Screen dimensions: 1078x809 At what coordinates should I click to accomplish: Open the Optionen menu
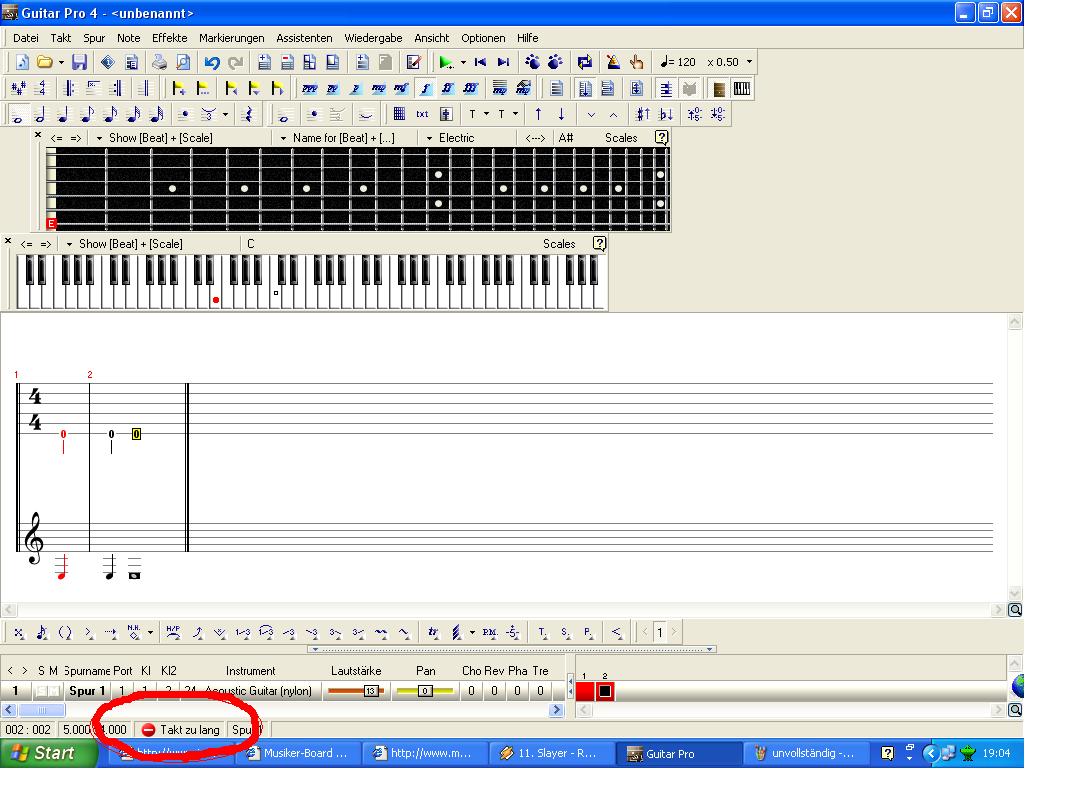click(483, 38)
